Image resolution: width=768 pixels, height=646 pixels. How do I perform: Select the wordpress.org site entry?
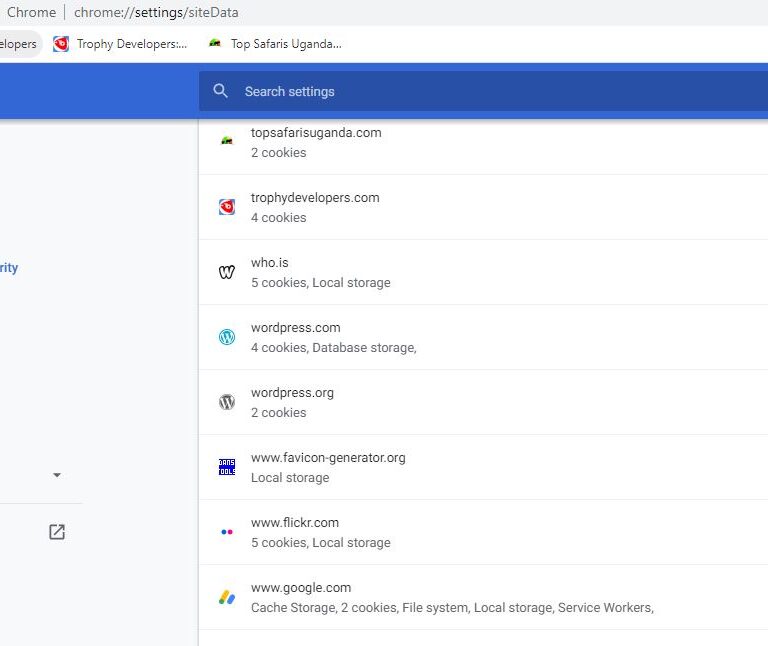point(483,402)
